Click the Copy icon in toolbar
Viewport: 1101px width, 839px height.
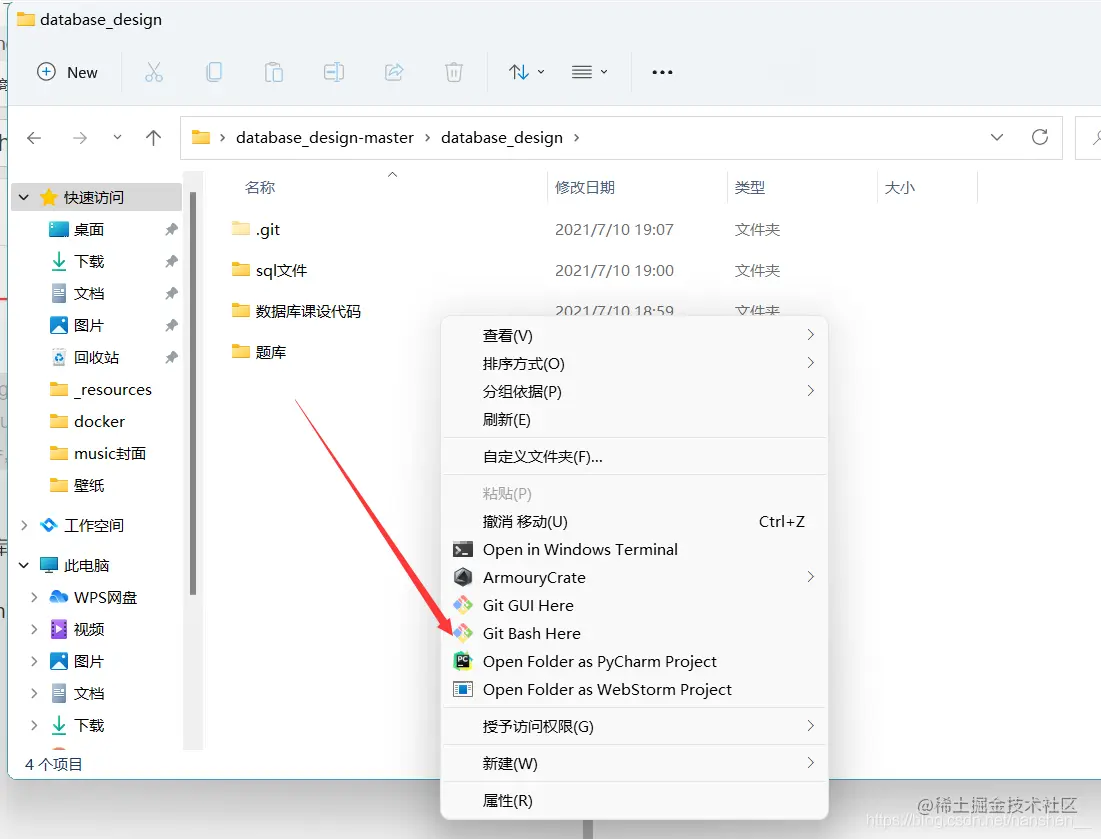pos(214,72)
